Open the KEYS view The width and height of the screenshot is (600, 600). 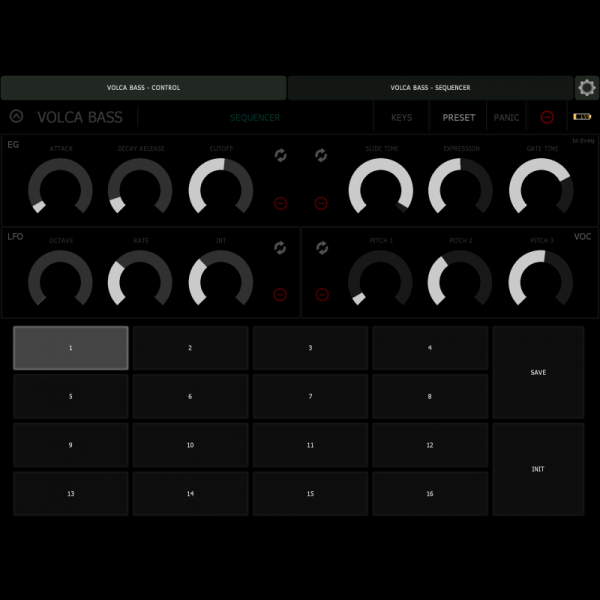(401, 117)
